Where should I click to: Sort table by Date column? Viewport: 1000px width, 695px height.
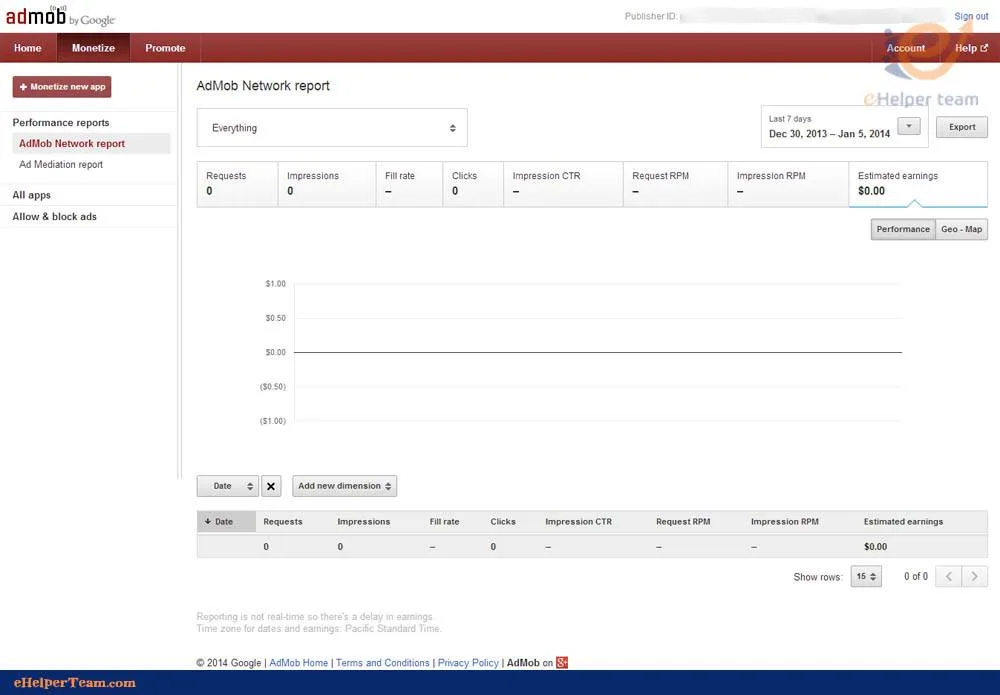click(x=226, y=522)
